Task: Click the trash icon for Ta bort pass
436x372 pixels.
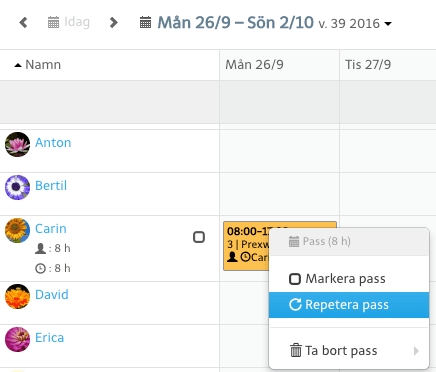Action: pyautogui.click(x=295, y=350)
